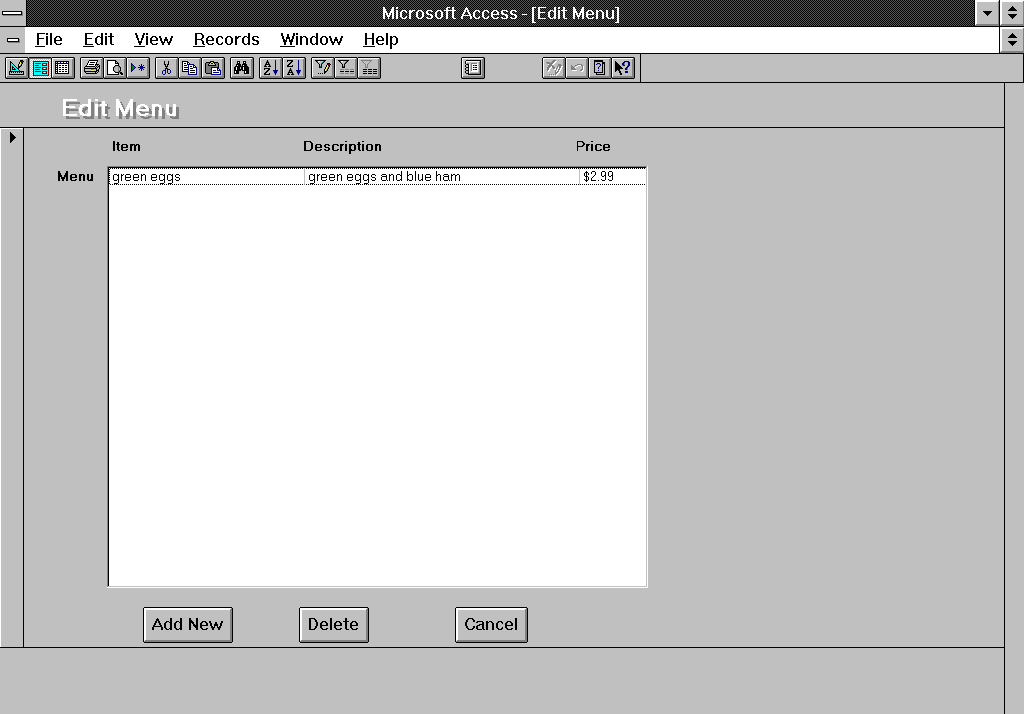Open the application control menu box
This screenshot has height=714, width=1024.
[13, 13]
